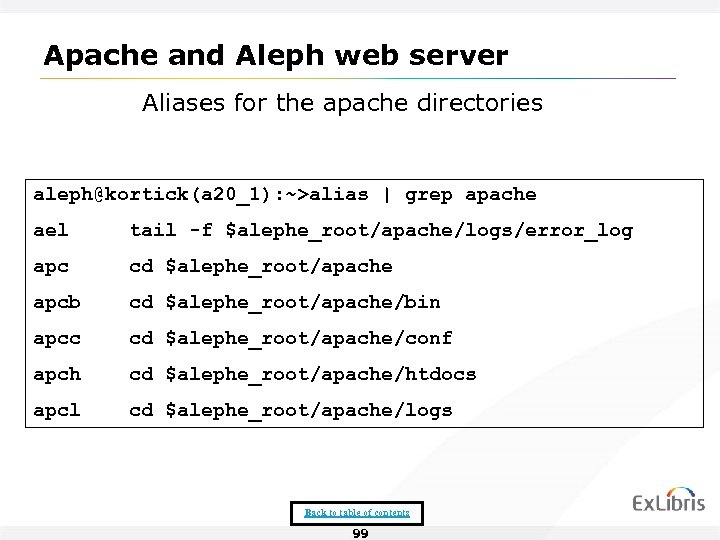Click the cd $alephe_root/apache/conf command
The width and height of the screenshot is (720, 540).
pyautogui.click(x=291, y=338)
